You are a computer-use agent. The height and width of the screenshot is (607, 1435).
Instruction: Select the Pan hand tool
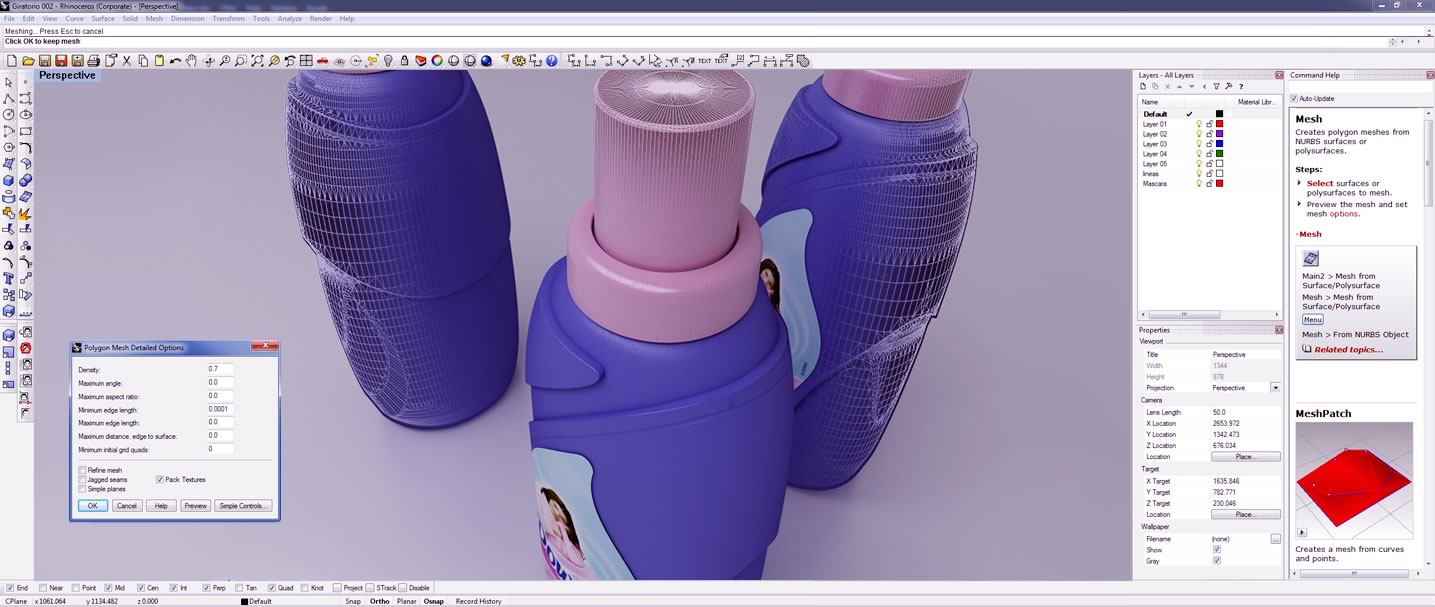[192, 61]
